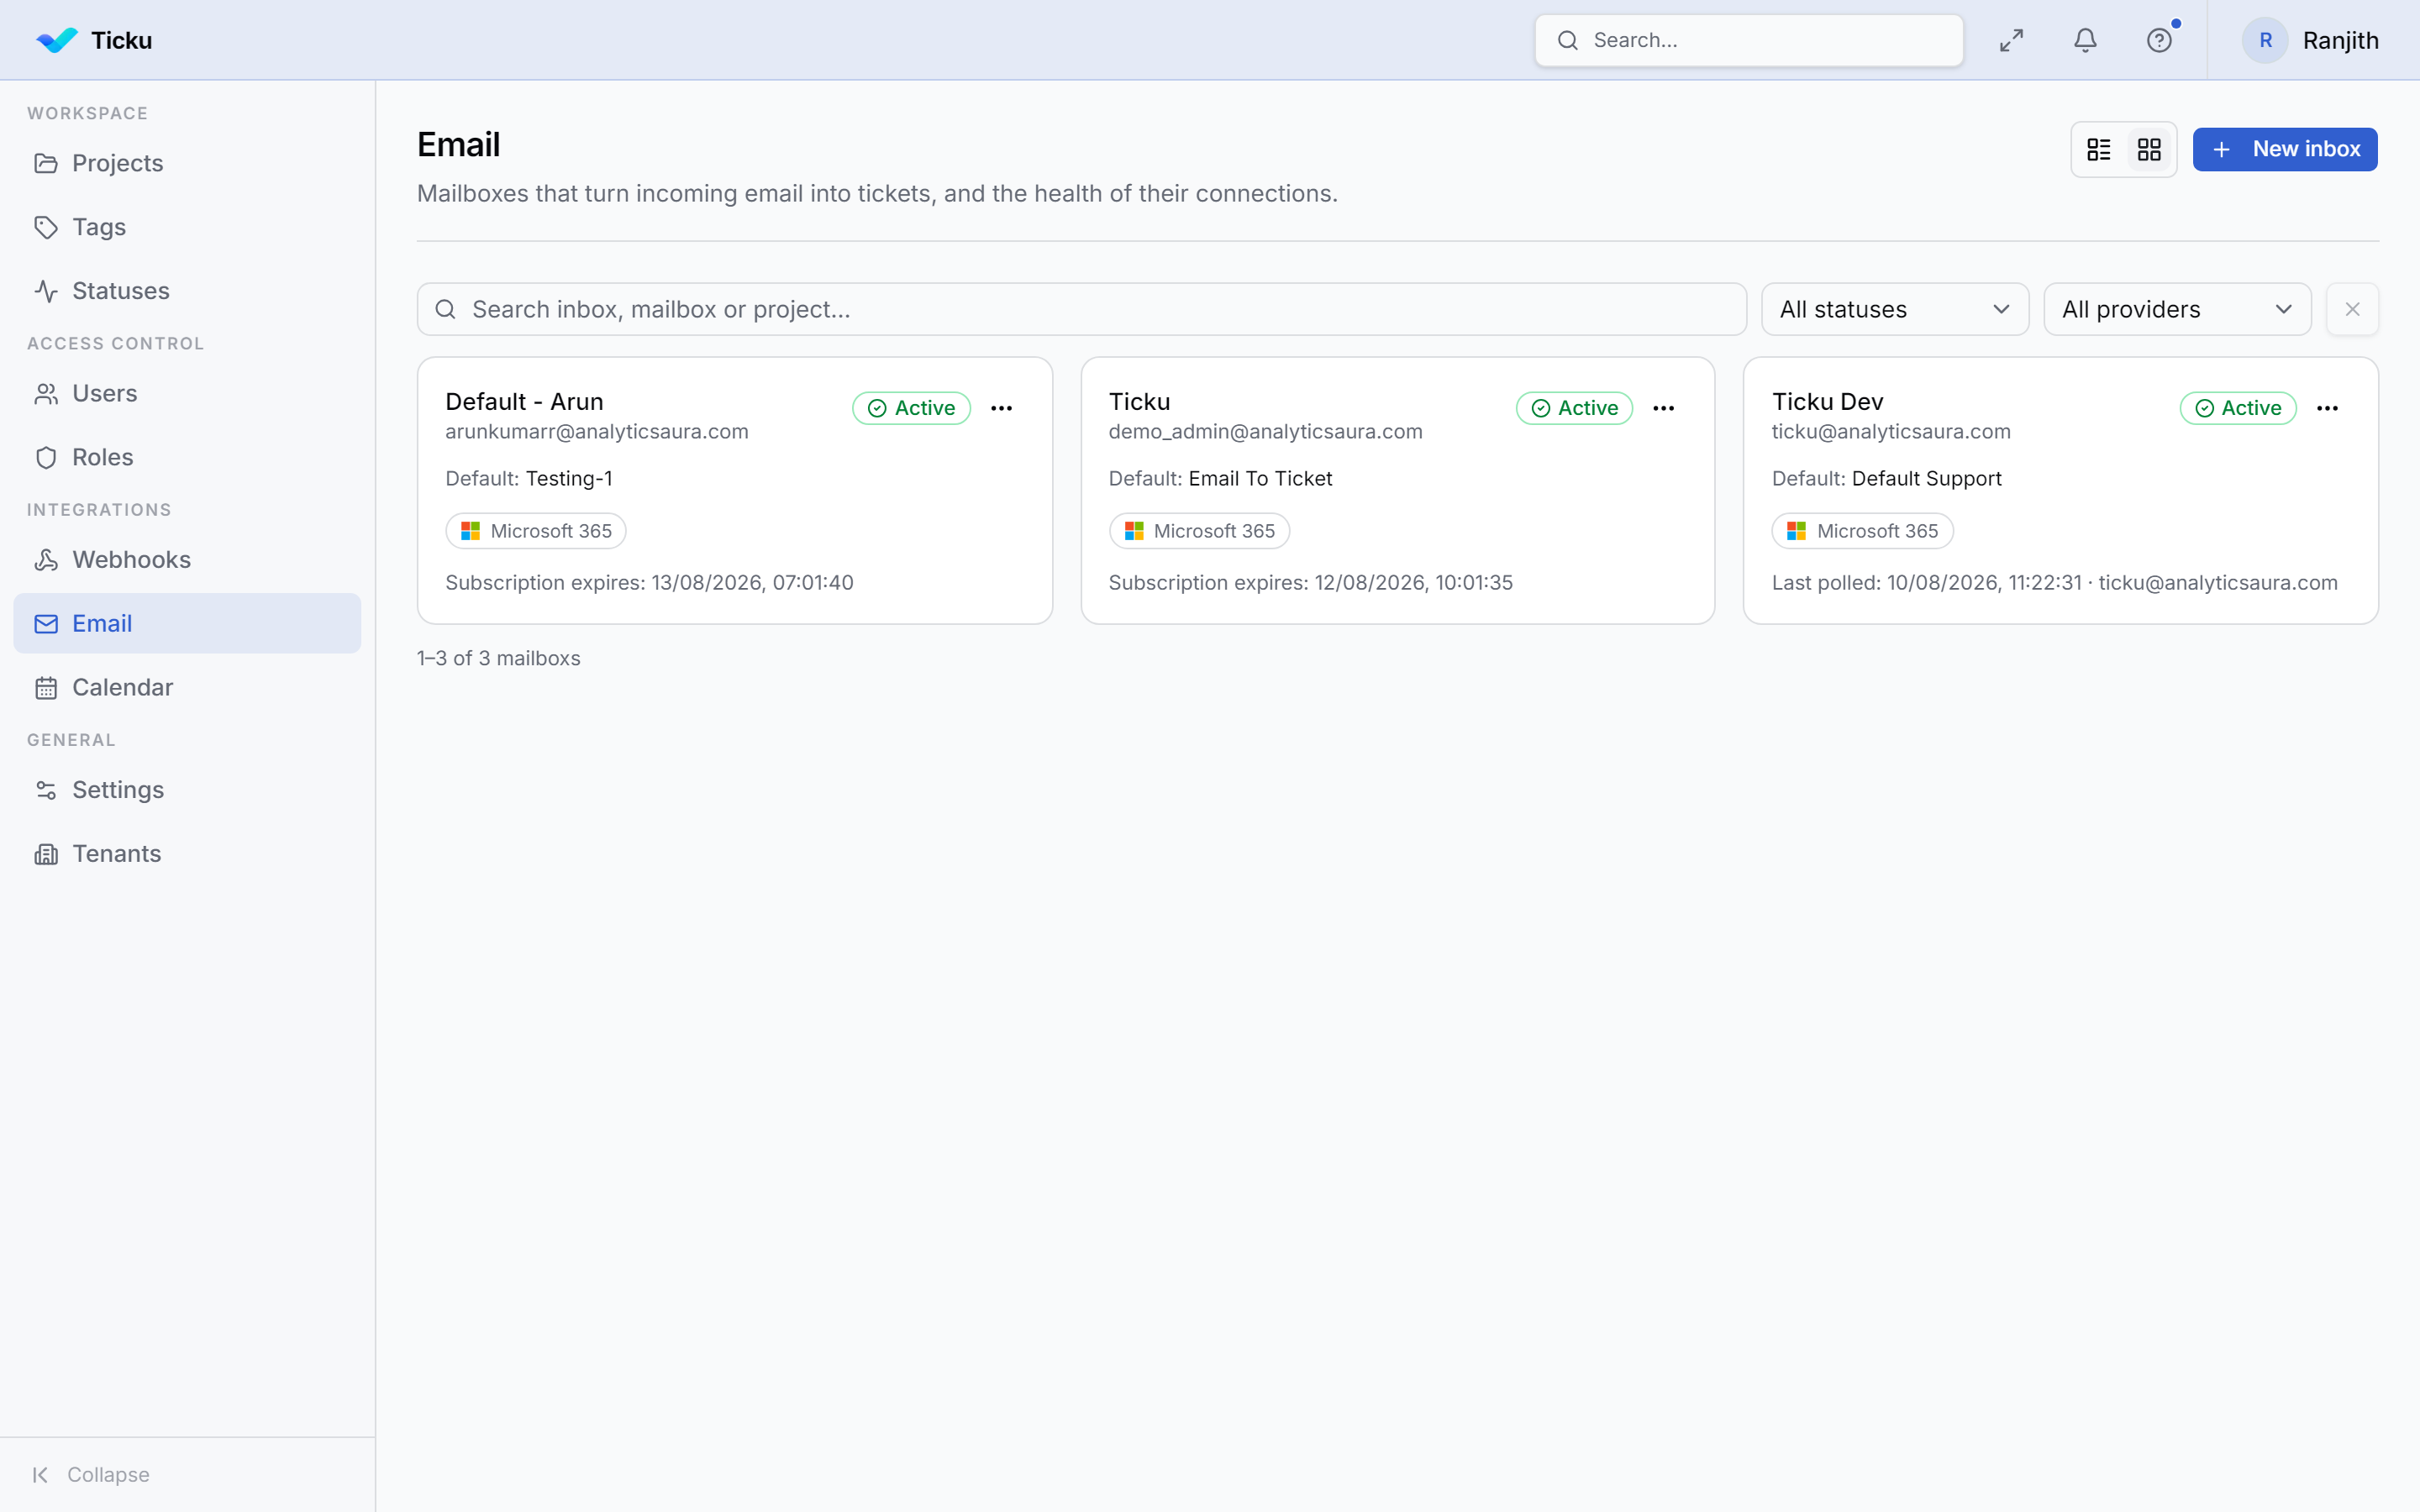Open Tenants page
Image resolution: width=2420 pixels, height=1512 pixels.
coord(187,853)
